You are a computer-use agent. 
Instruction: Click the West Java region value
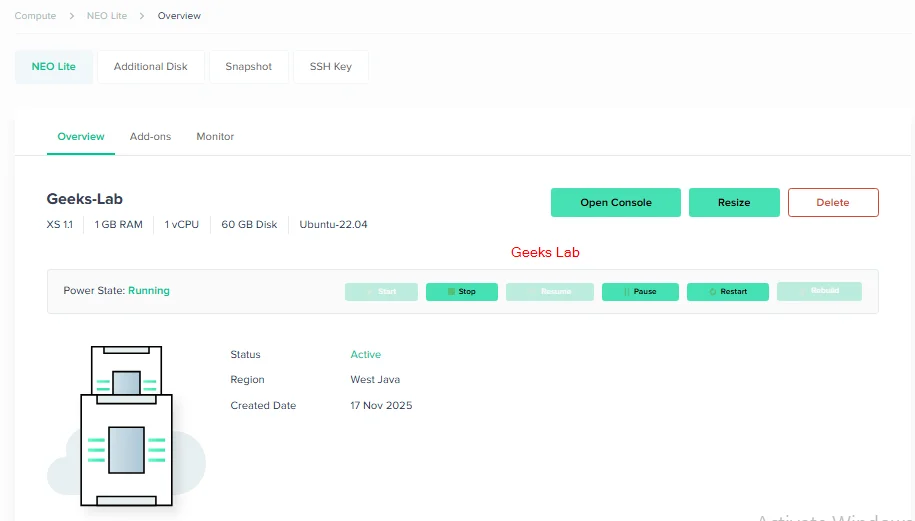point(375,380)
